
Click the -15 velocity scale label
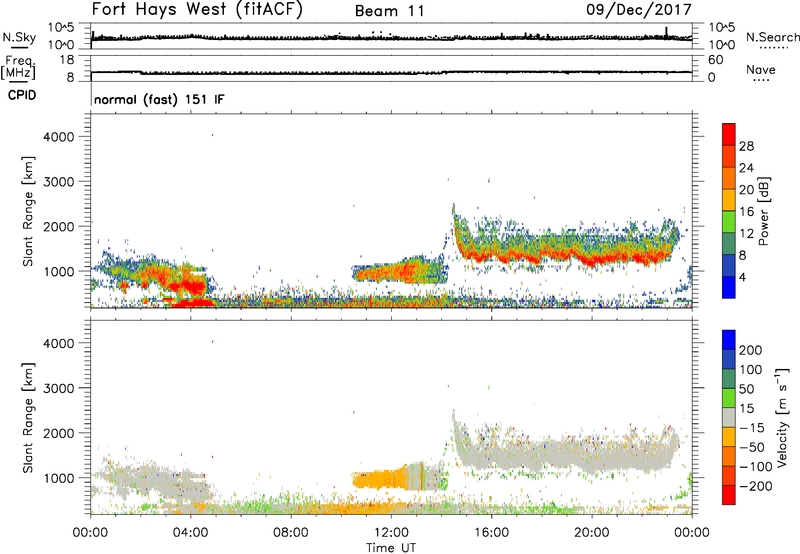(x=752, y=428)
